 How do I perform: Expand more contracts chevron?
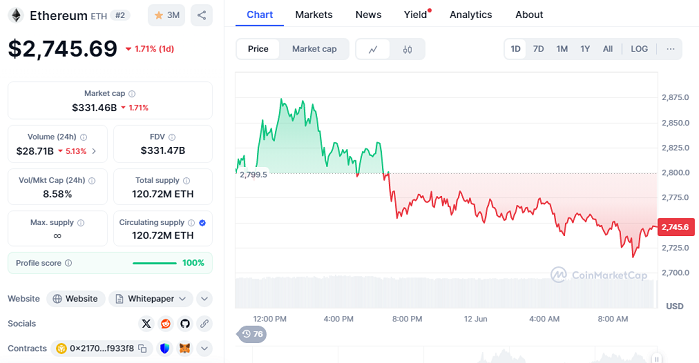pos(204,348)
